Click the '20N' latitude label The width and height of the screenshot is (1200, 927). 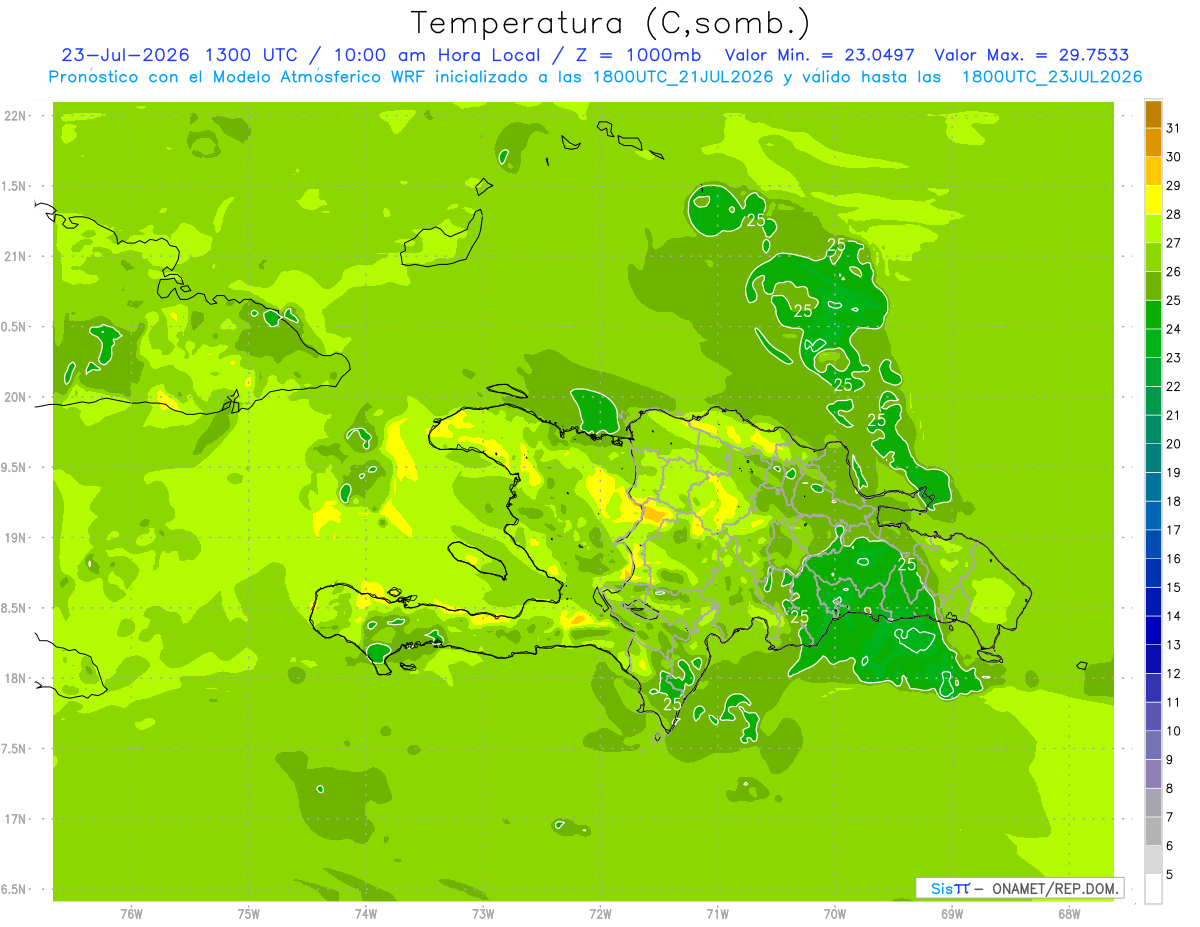[15, 397]
